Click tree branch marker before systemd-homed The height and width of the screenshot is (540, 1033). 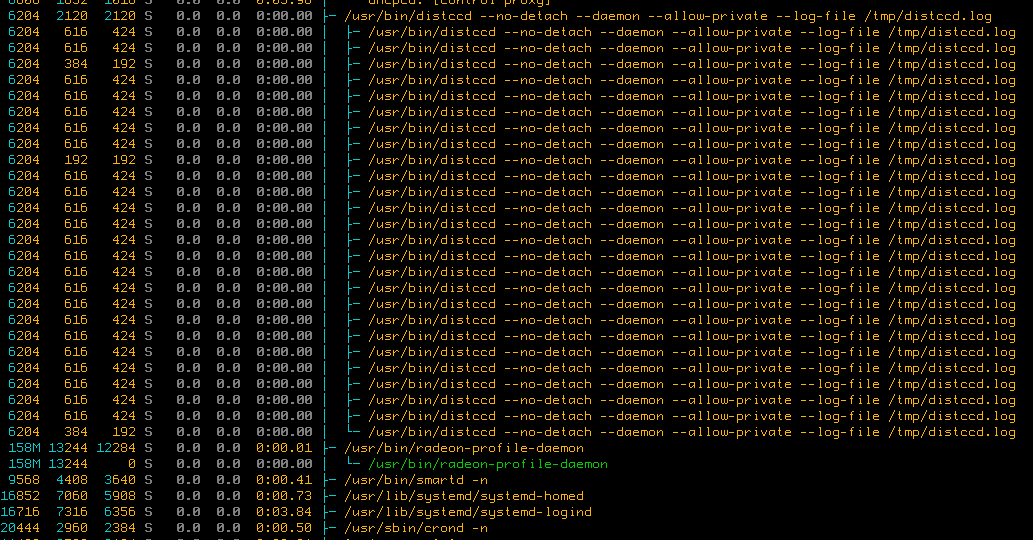pyautogui.click(x=330, y=496)
